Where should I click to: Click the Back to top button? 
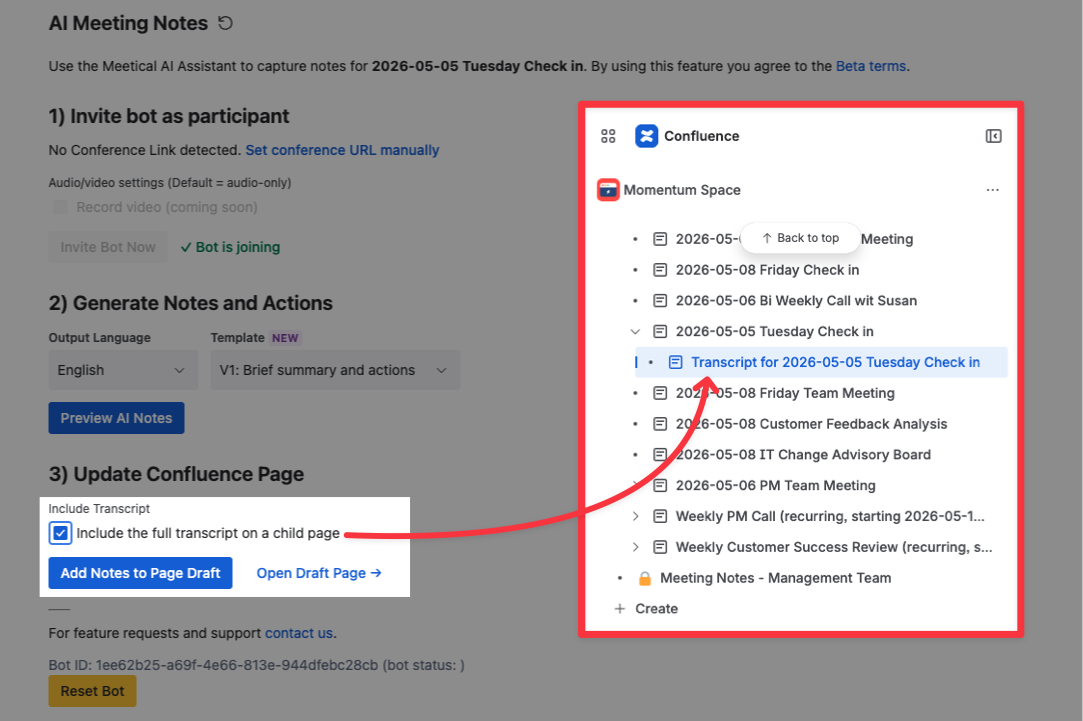[x=800, y=238]
